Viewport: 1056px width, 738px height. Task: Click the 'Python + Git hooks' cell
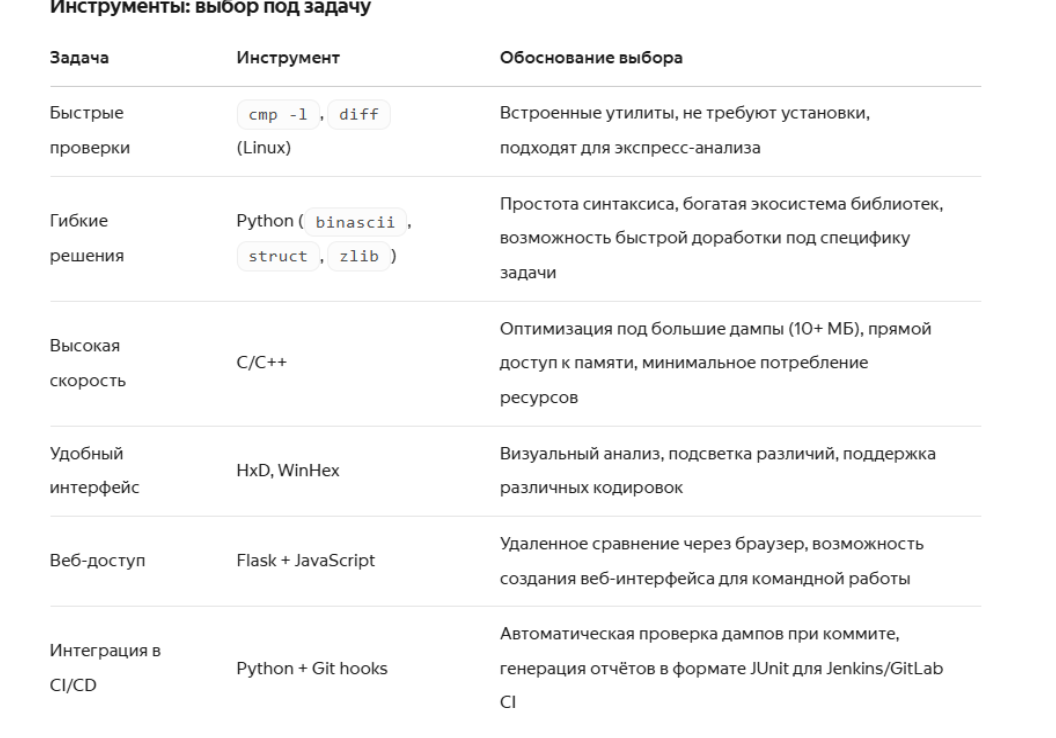pyautogui.click(x=312, y=669)
